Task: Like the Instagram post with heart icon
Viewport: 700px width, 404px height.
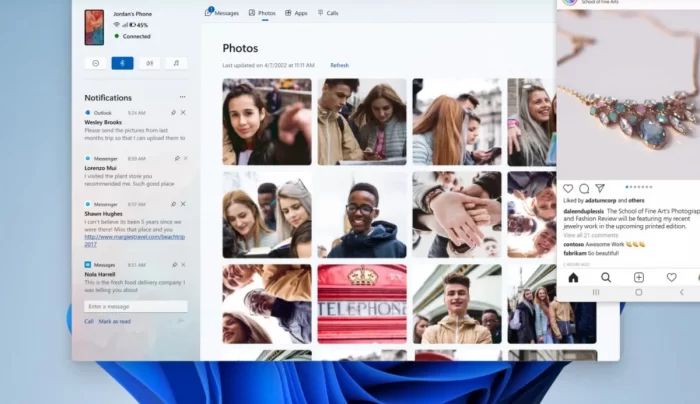Action: [568, 188]
